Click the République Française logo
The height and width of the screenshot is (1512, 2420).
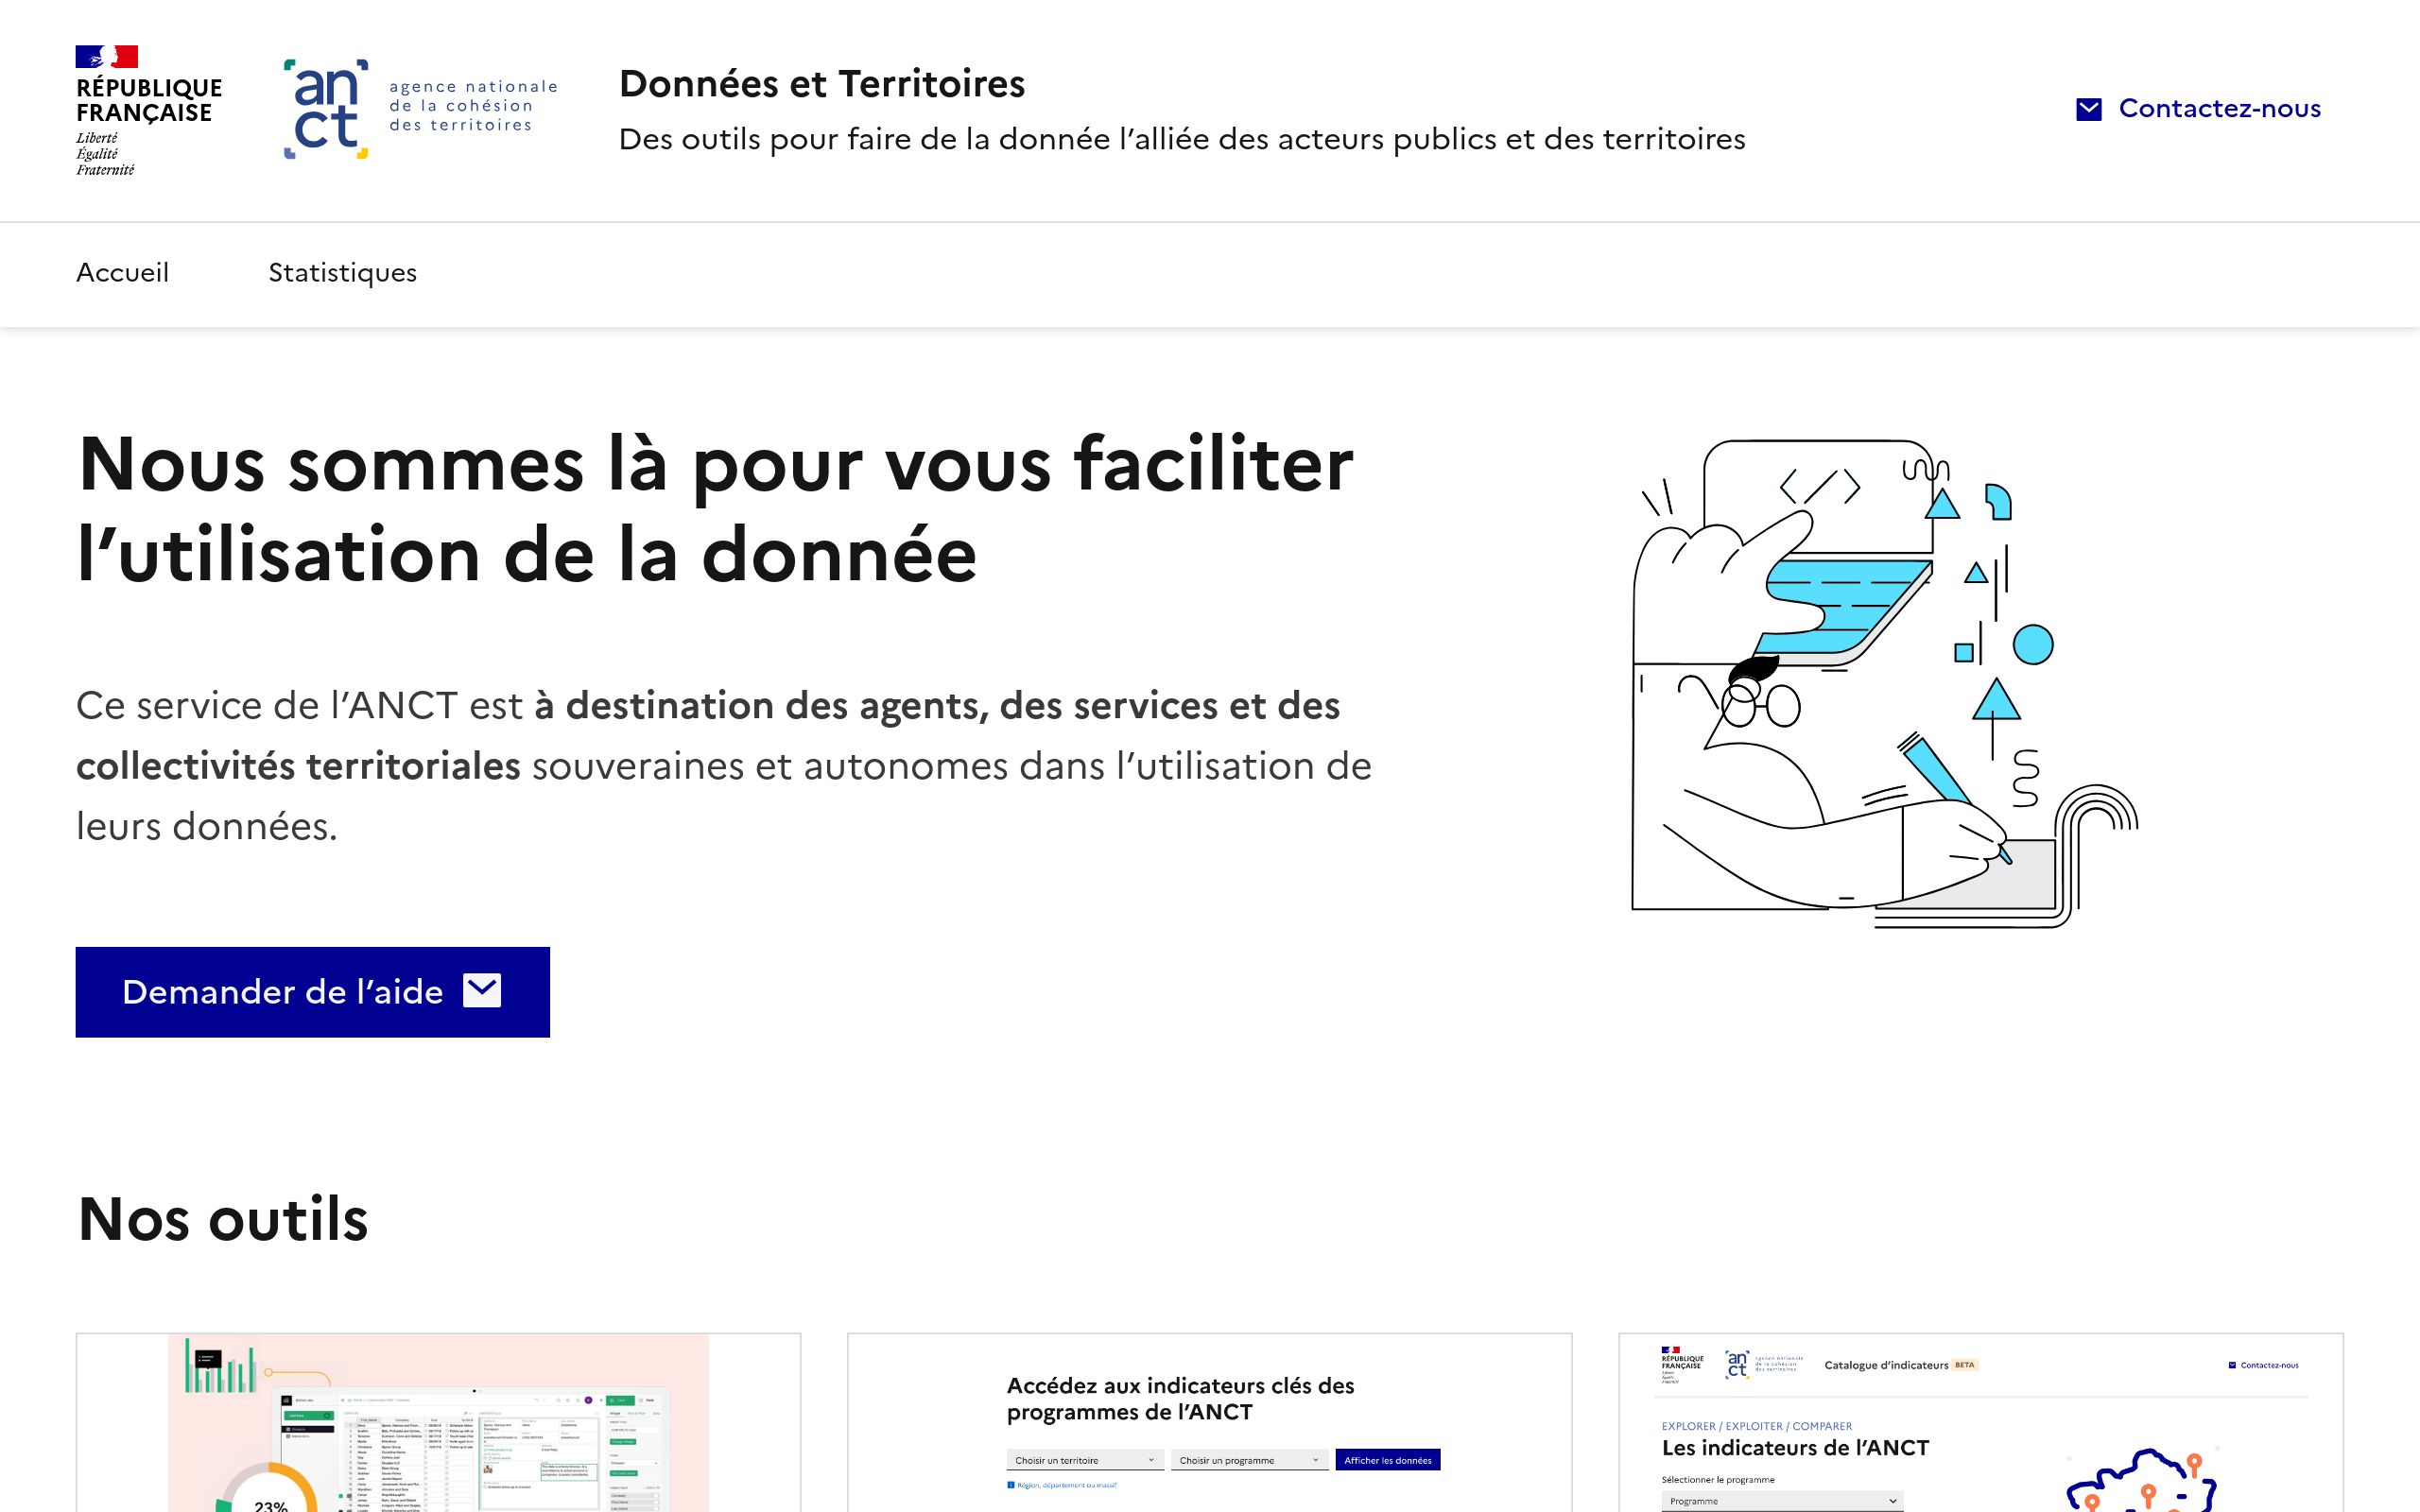pyautogui.click(x=148, y=110)
